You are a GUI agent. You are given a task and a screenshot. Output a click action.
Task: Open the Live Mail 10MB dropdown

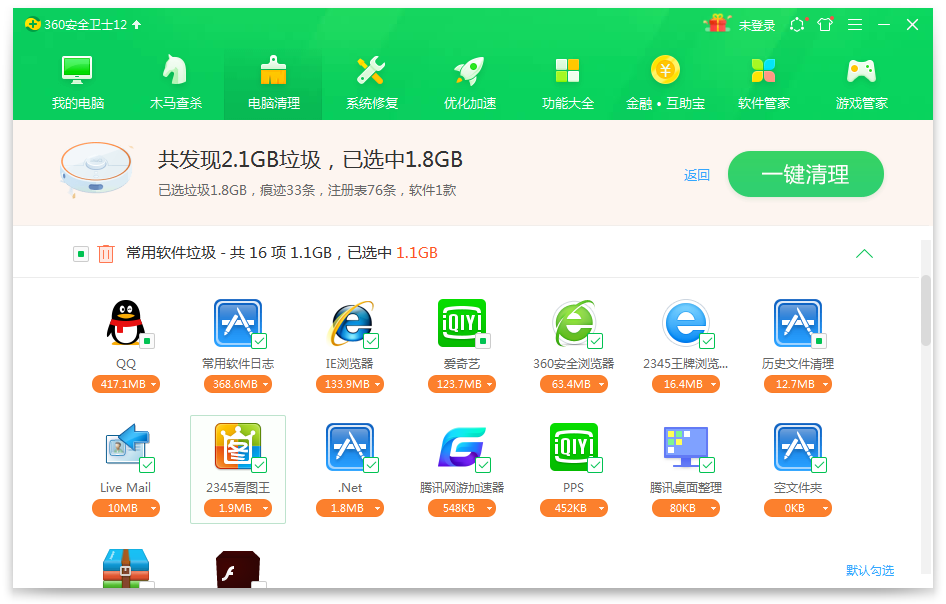(x=125, y=508)
